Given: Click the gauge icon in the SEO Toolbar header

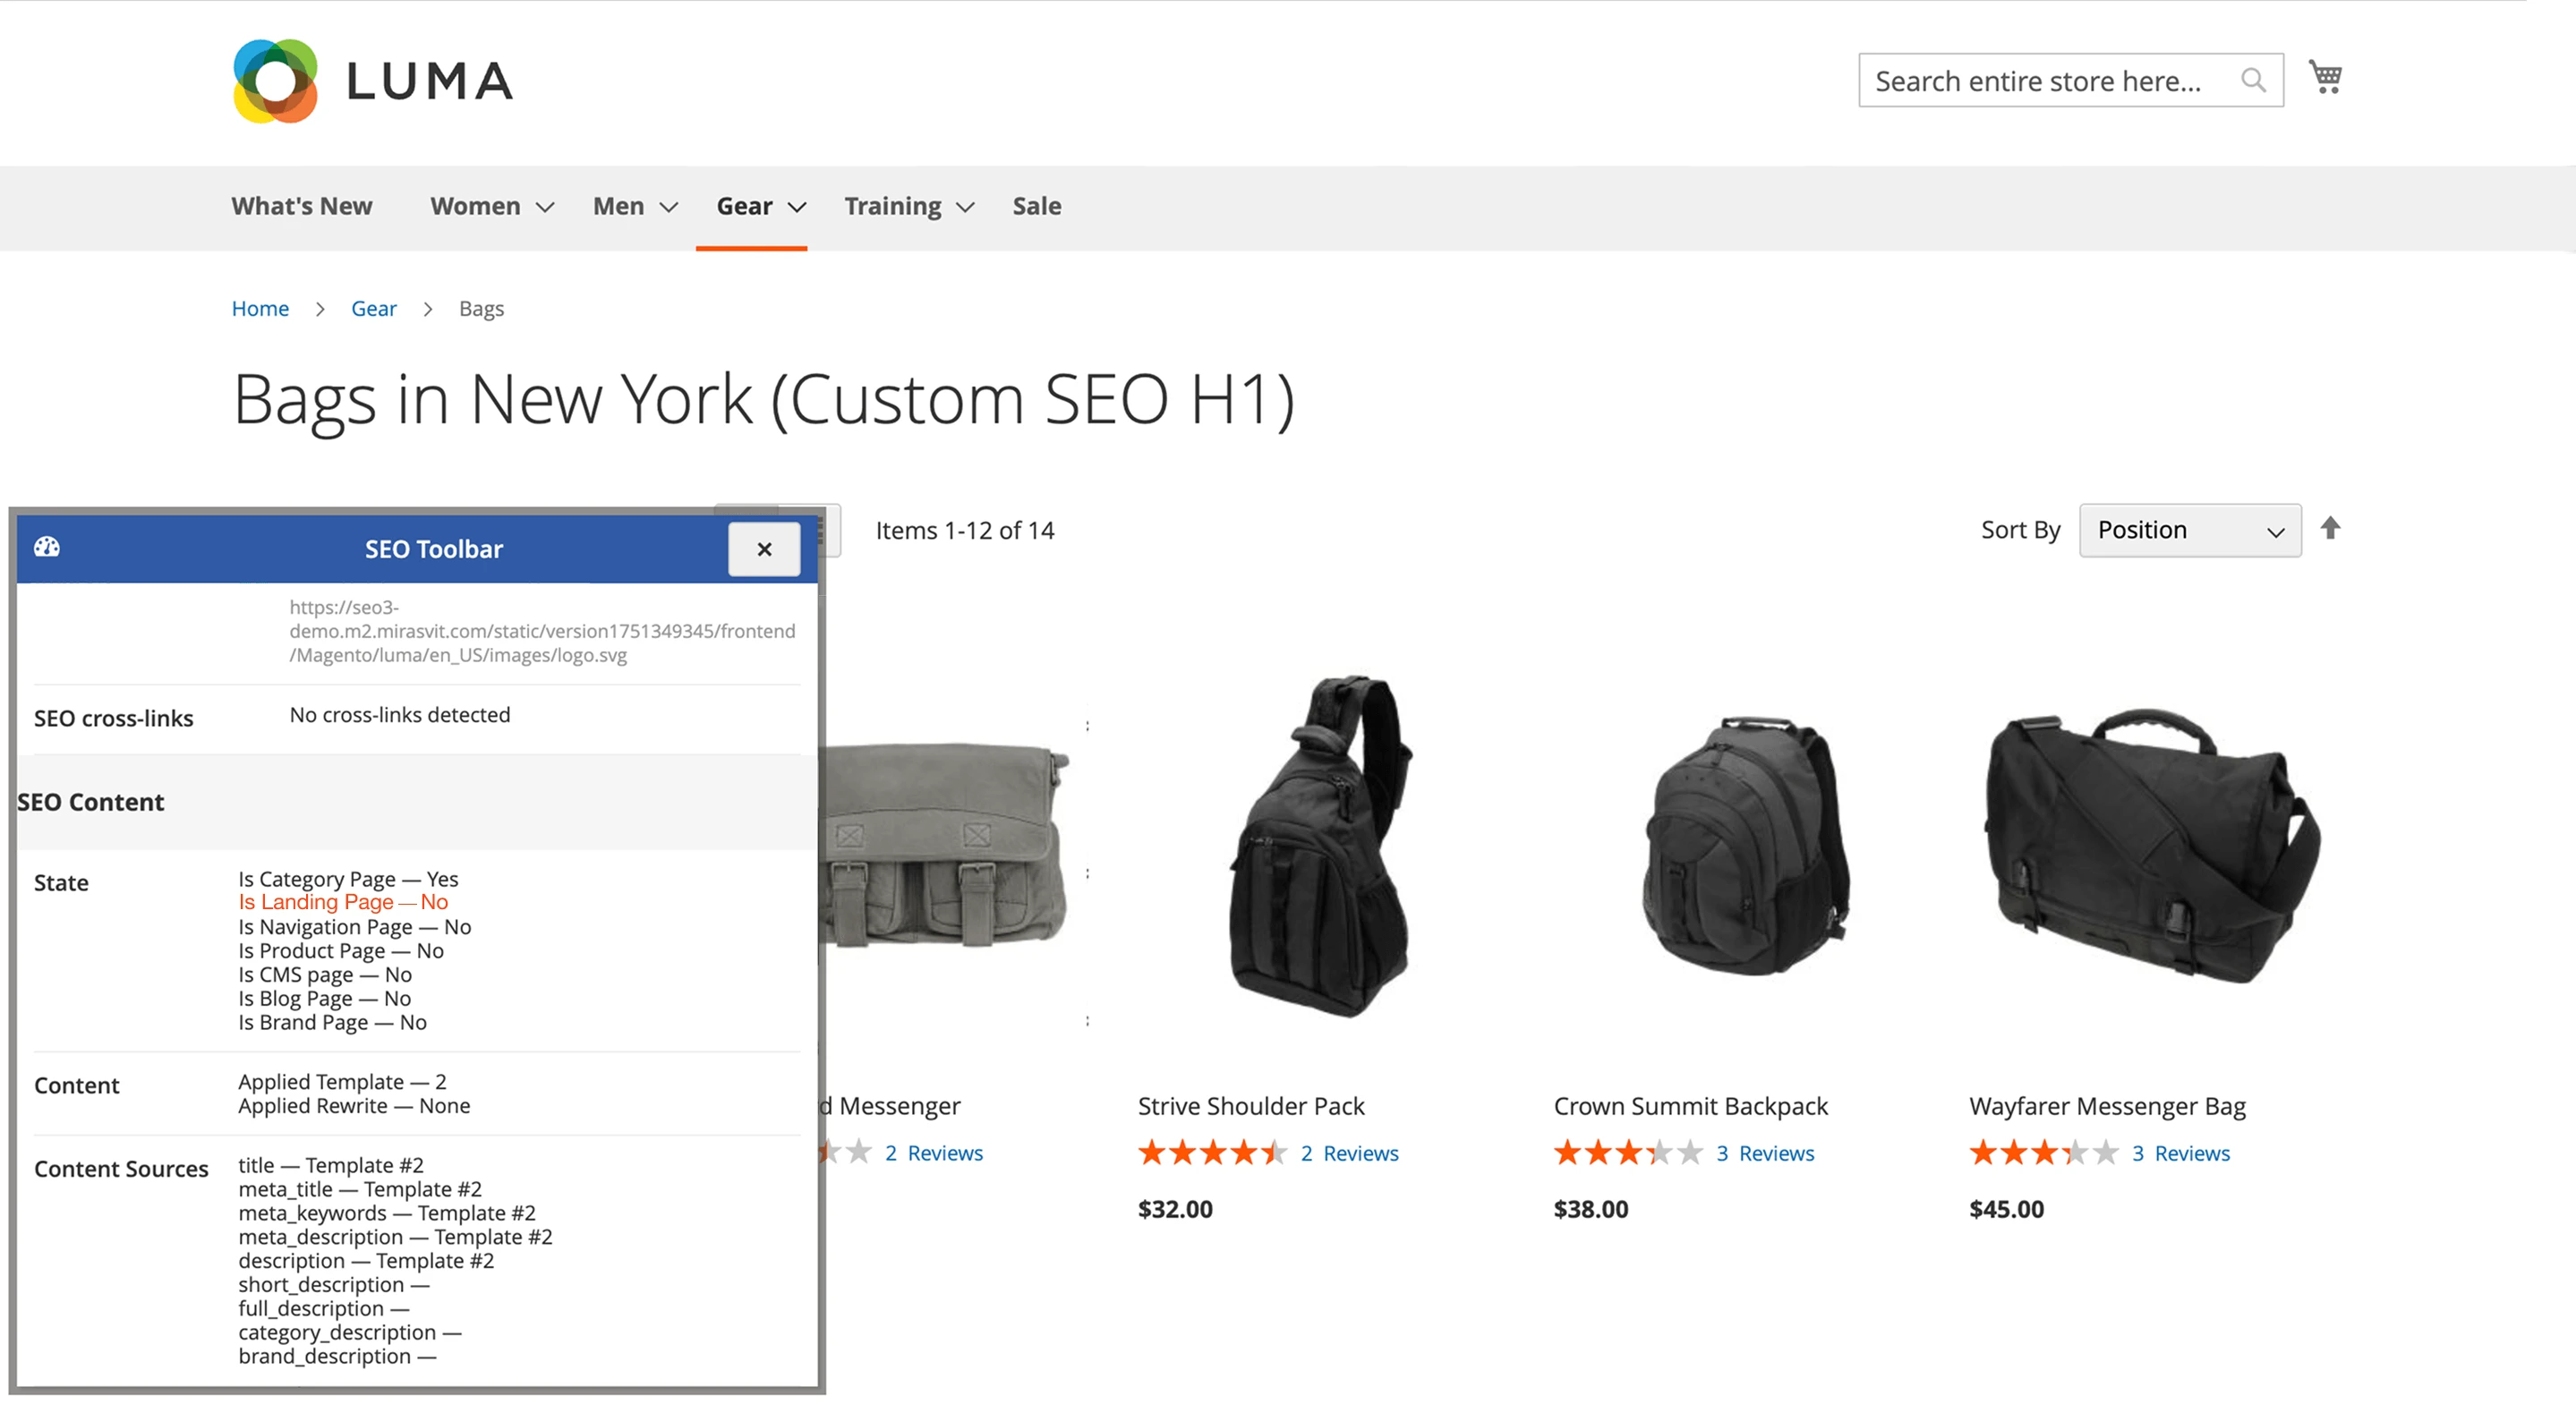Looking at the screenshot, I should (x=46, y=548).
